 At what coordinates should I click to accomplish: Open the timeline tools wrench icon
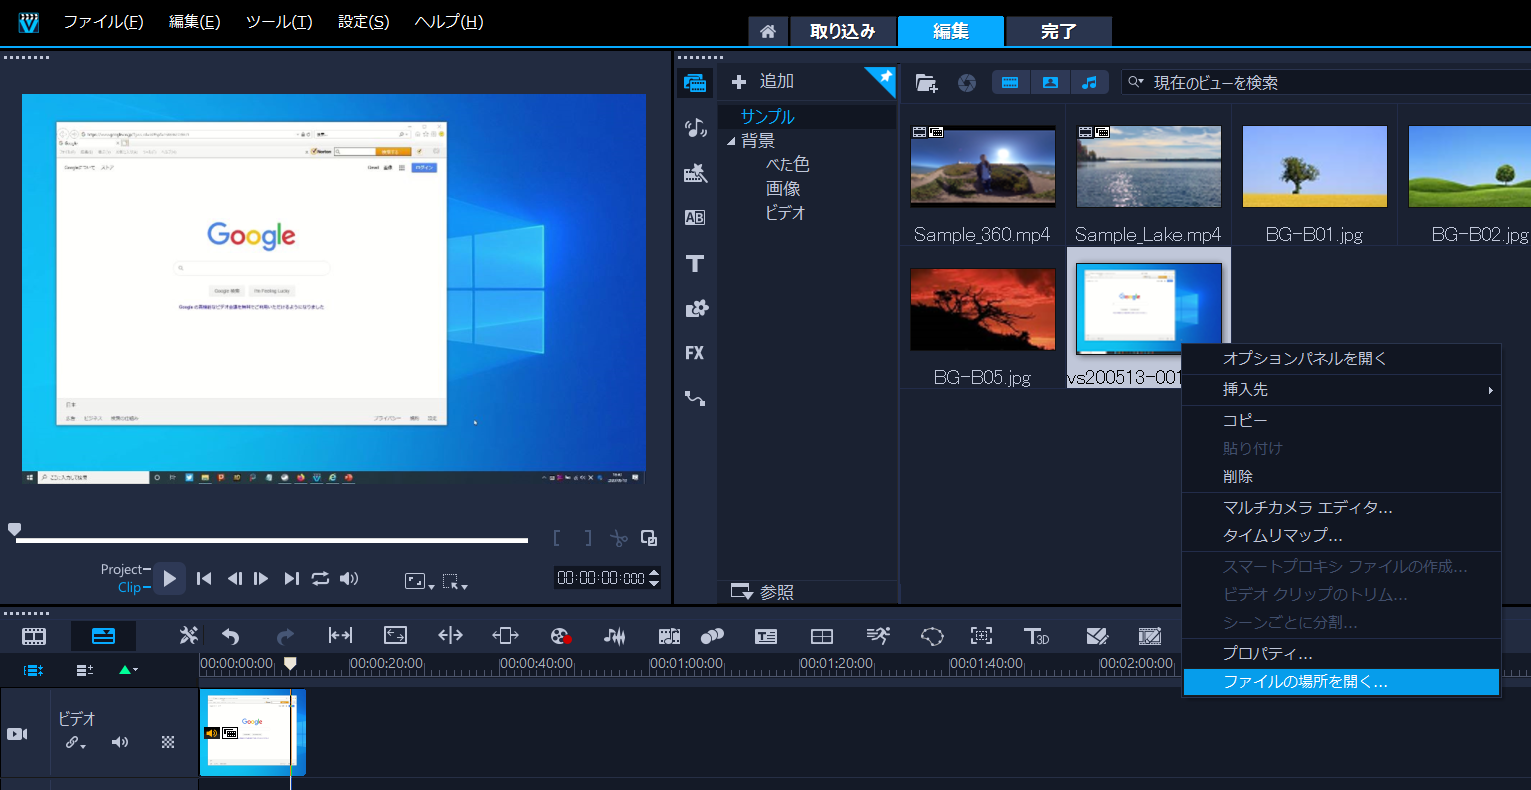188,636
